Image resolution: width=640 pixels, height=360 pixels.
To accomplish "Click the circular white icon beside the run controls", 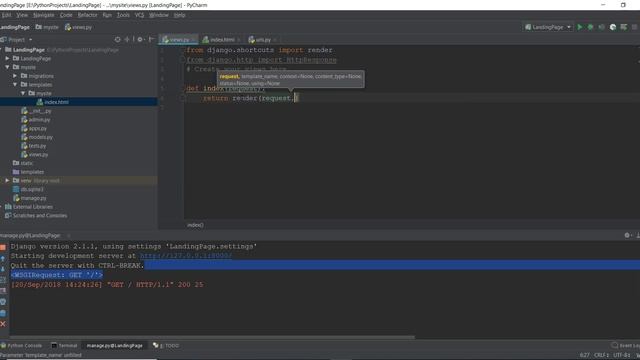I will (613, 27).
